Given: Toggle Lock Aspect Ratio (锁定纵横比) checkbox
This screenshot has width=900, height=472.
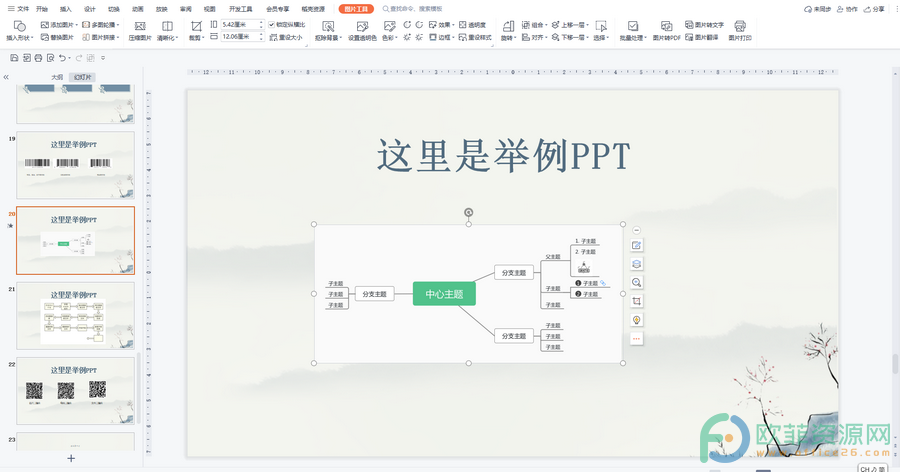Looking at the screenshot, I should click(272, 25).
